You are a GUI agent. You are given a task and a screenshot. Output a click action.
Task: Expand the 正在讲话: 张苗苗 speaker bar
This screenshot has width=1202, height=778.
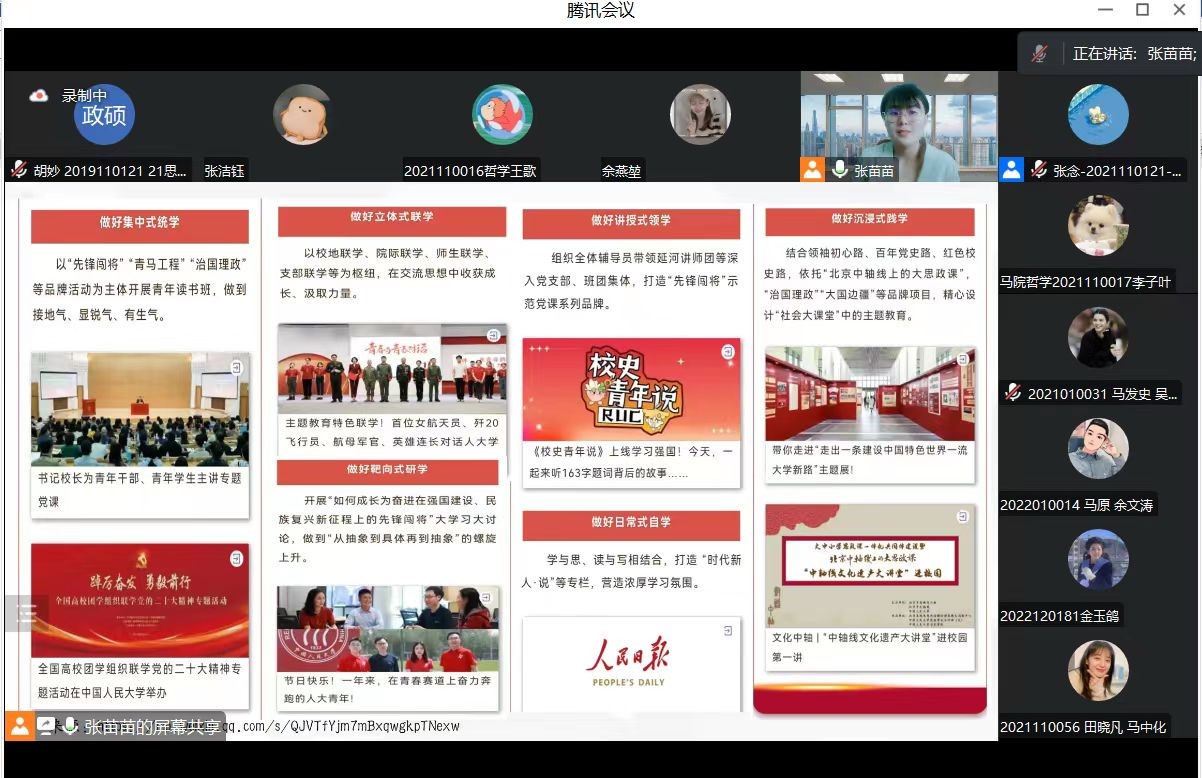(1132, 54)
